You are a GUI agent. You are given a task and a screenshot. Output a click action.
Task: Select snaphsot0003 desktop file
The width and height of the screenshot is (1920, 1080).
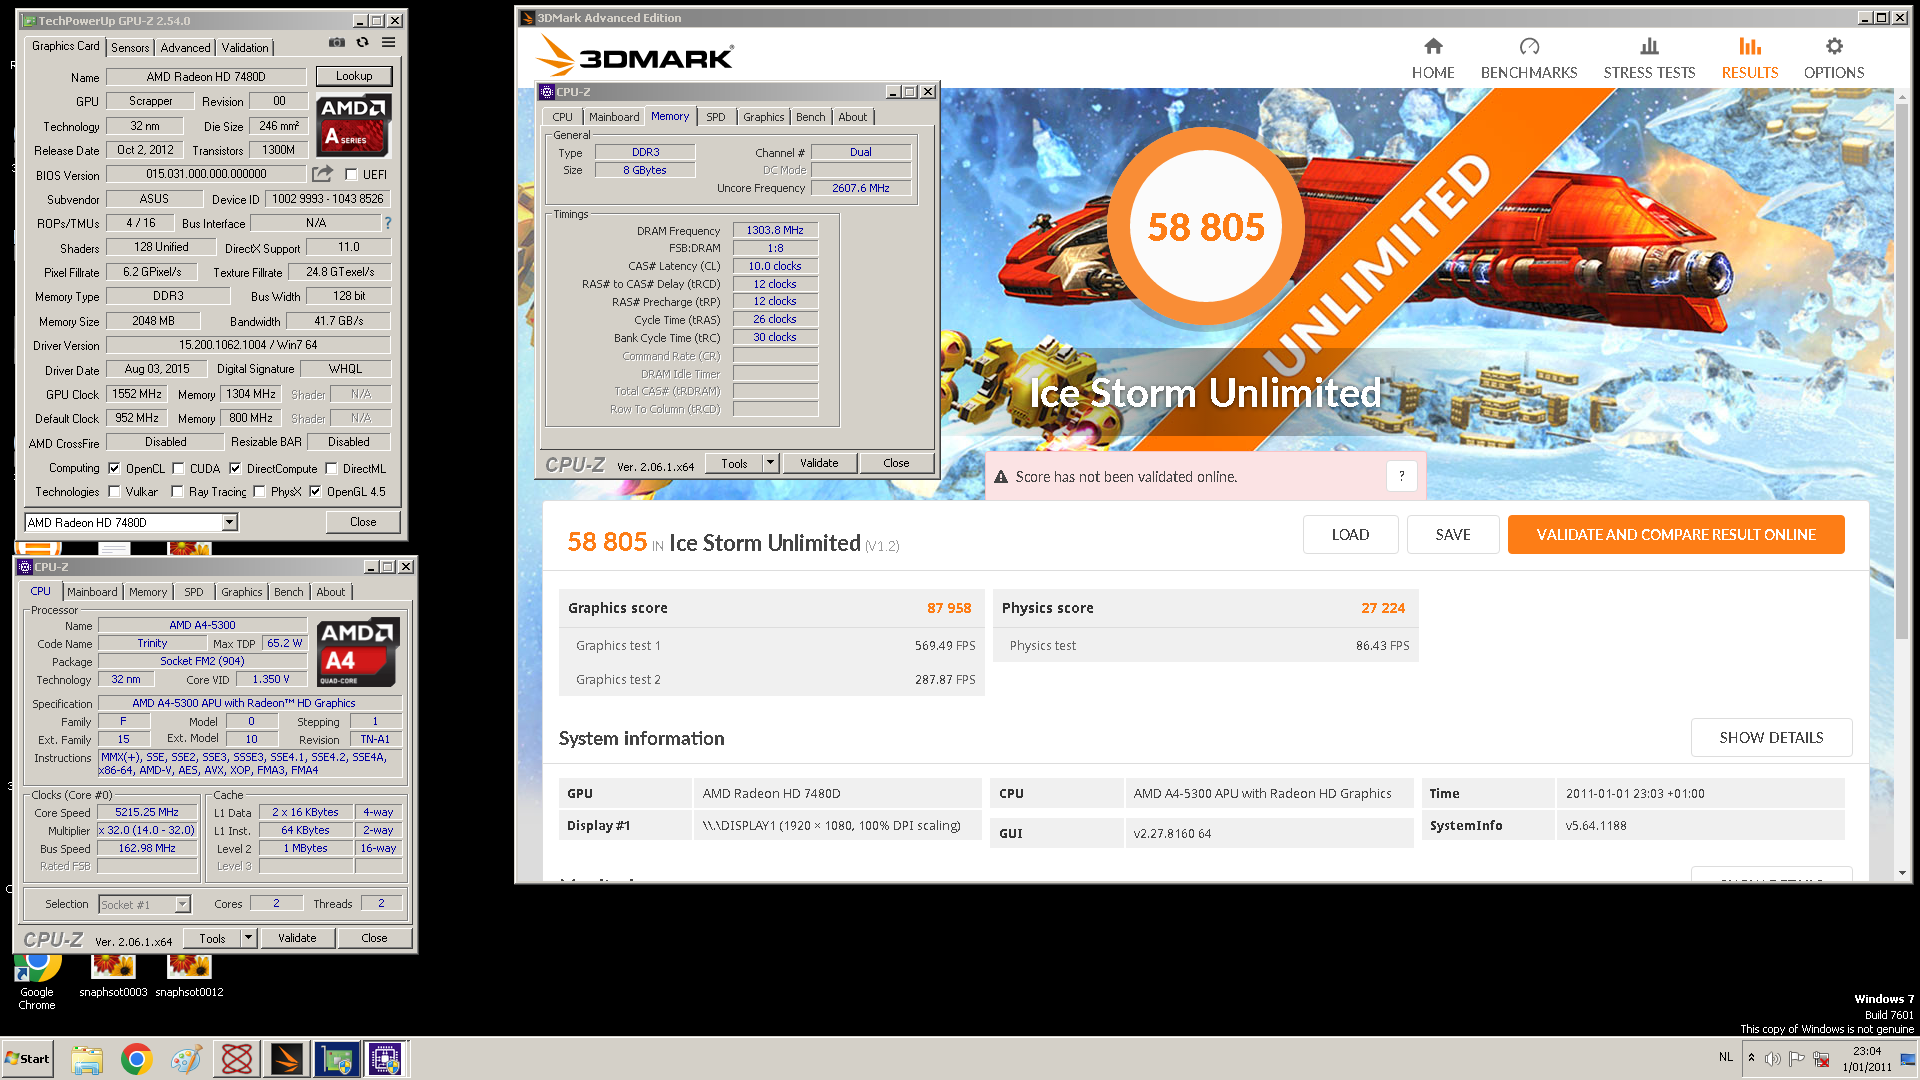113,977
